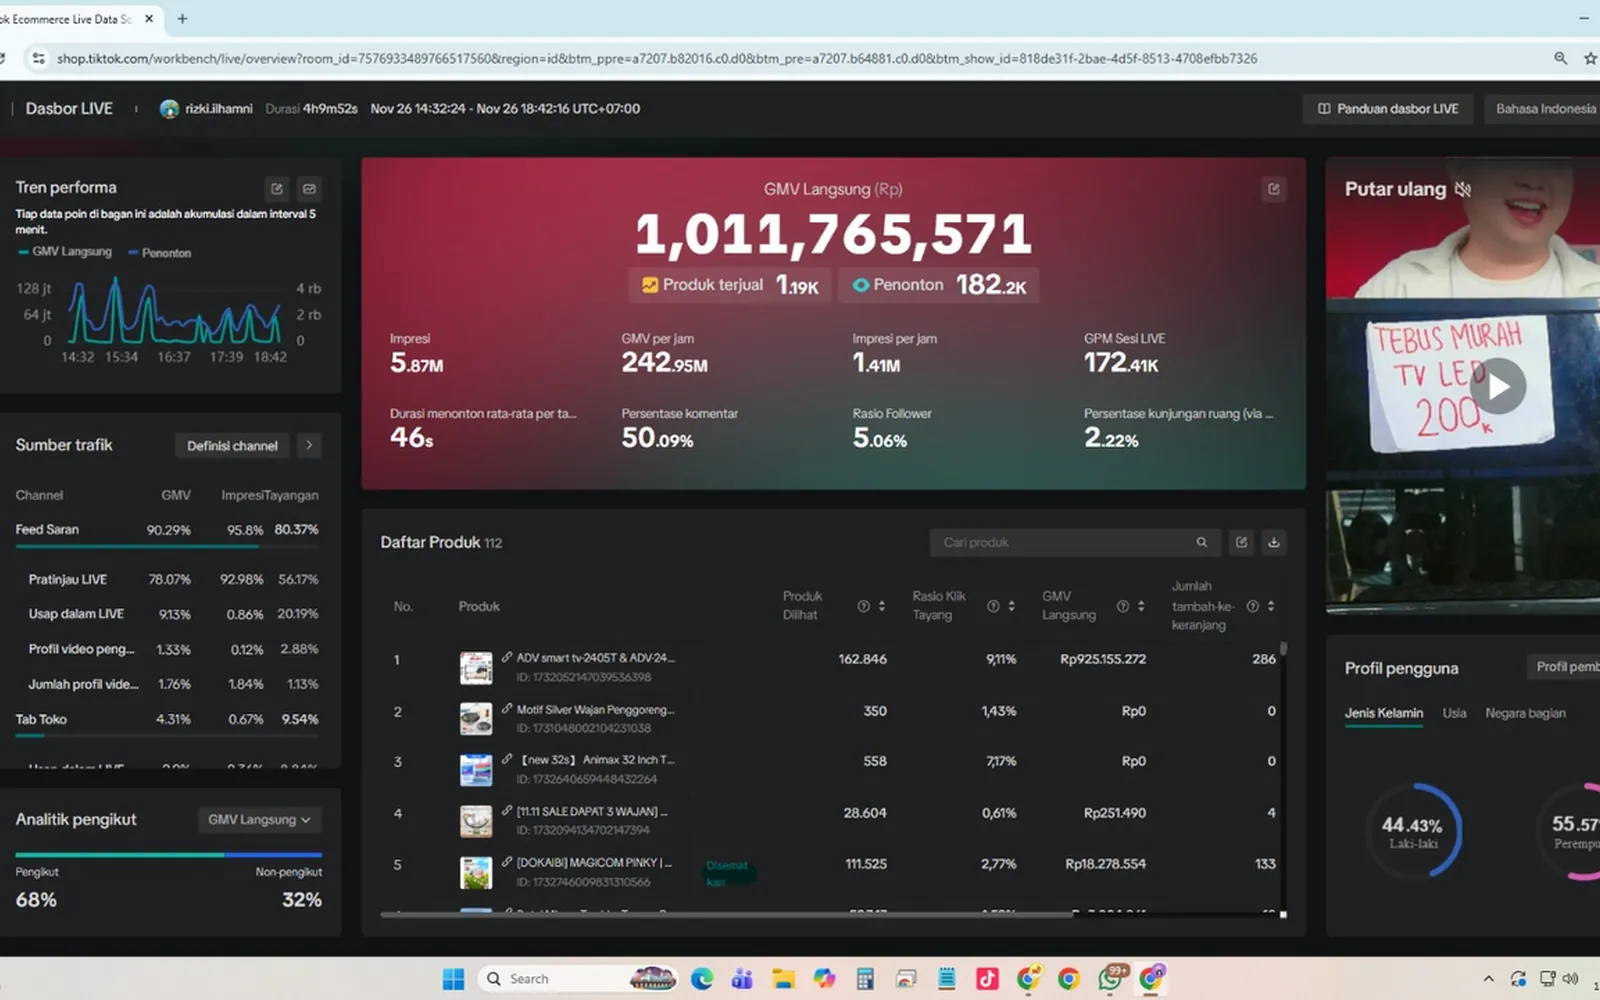The image size is (1600, 1000).
Task: Click the Produk terjual 1.19K chip
Action: tap(730, 285)
